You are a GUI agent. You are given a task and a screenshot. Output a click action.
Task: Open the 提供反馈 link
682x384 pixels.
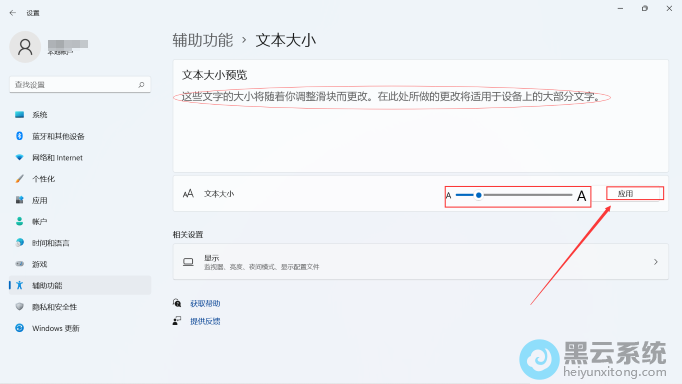[x=205, y=321]
